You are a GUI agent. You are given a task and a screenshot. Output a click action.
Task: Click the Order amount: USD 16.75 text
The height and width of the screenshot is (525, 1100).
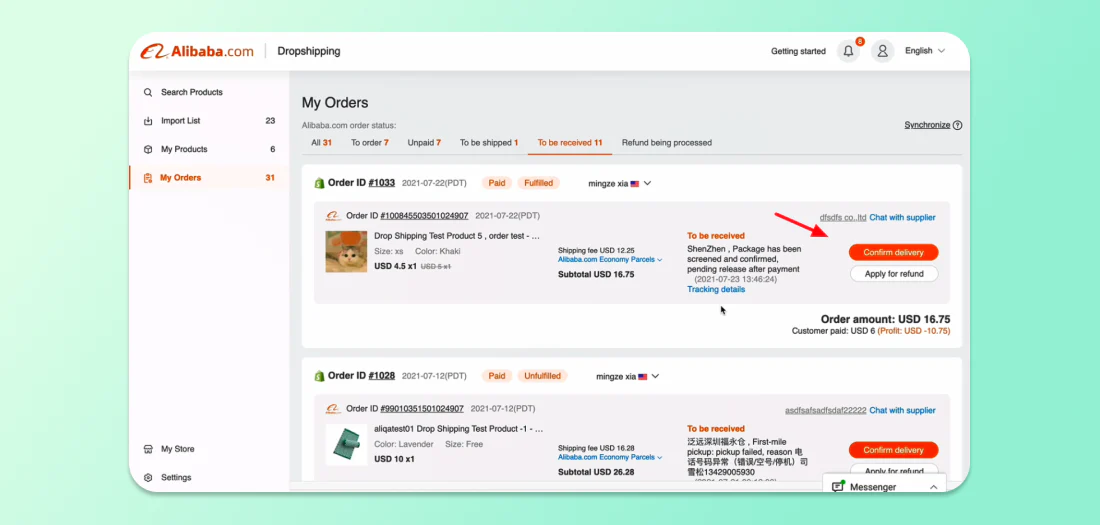click(885, 319)
